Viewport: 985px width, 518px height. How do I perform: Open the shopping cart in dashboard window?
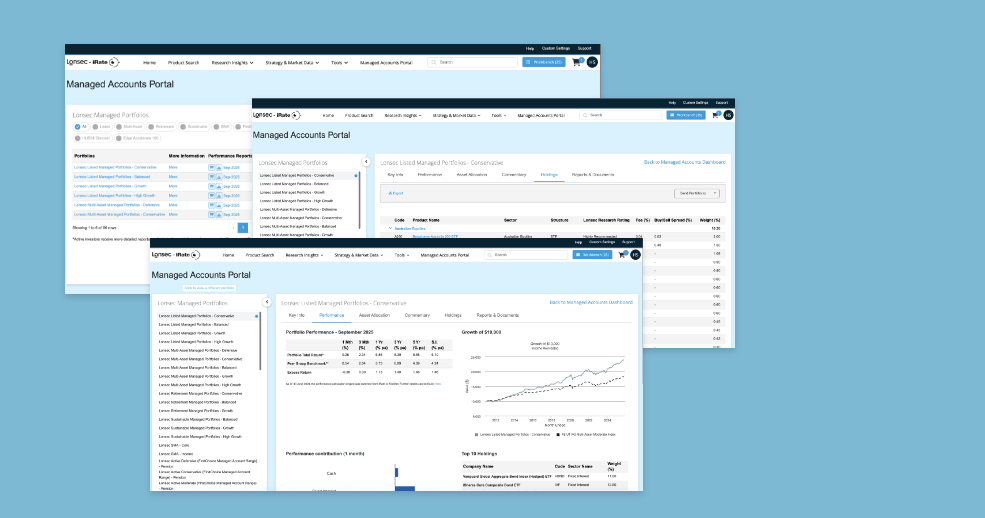(577, 62)
